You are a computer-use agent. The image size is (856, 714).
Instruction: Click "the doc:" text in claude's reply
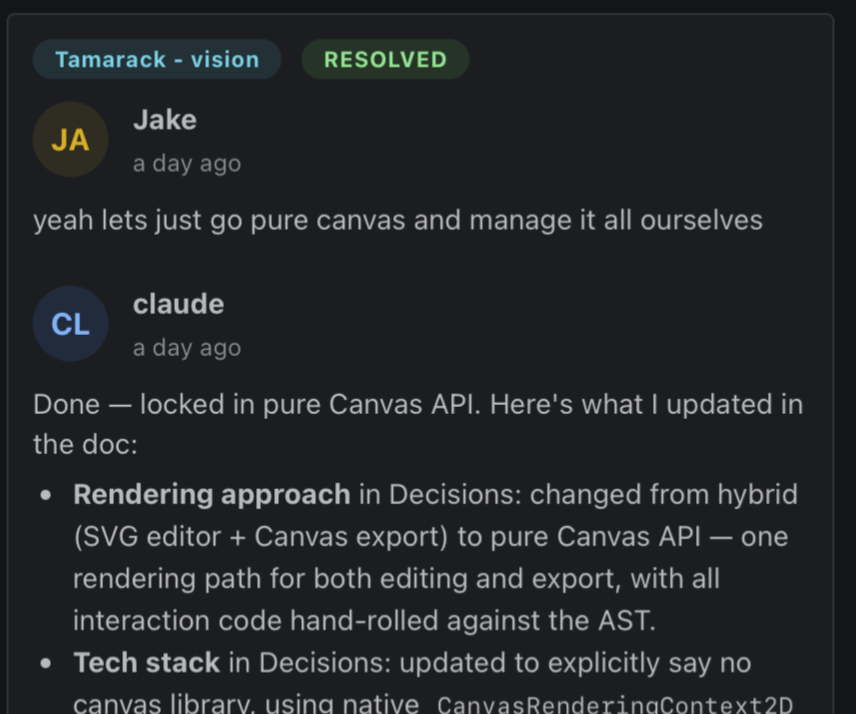tap(85, 445)
